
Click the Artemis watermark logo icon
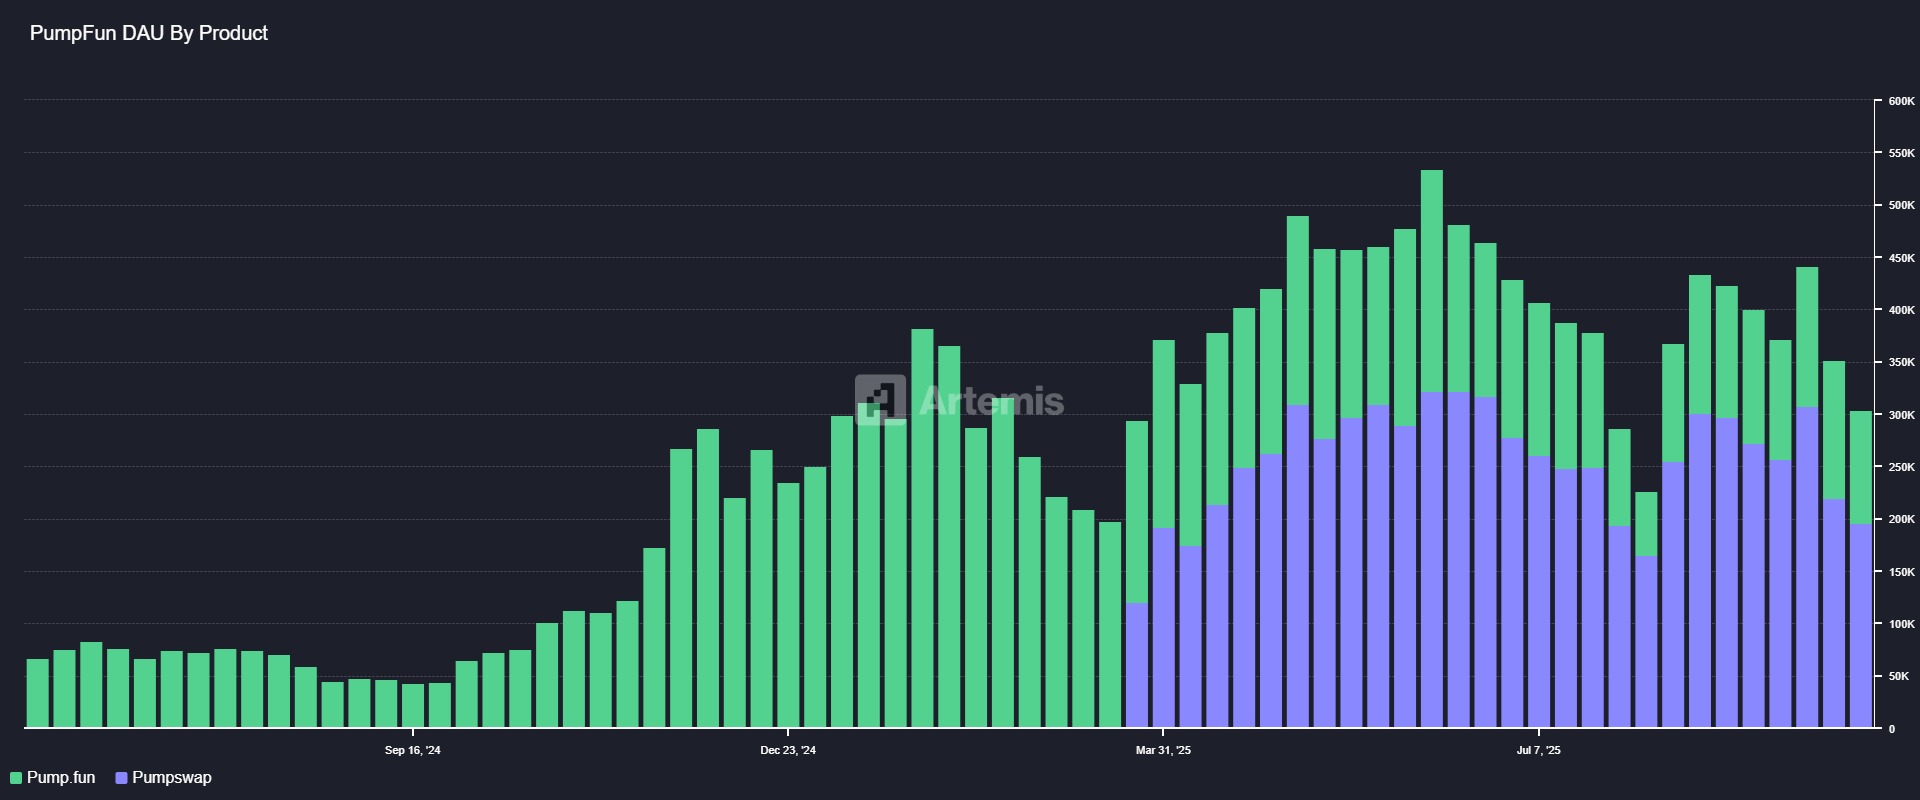880,400
